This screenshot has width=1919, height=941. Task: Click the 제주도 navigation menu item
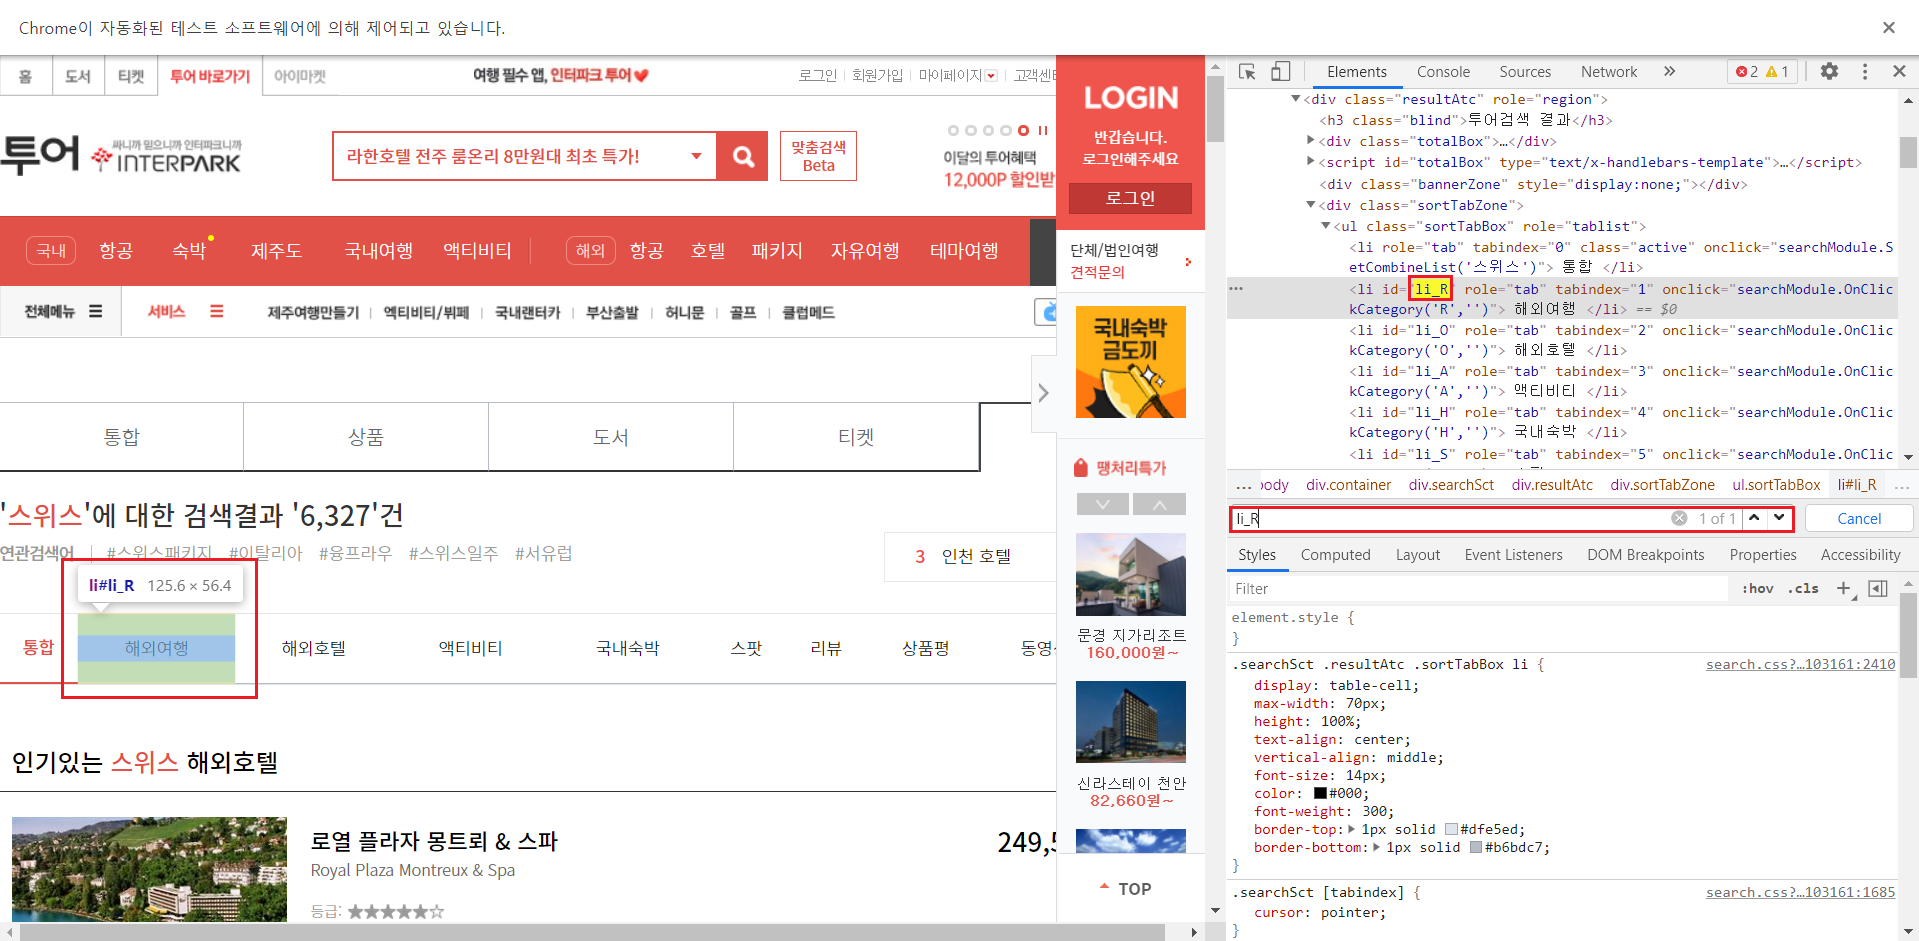click(276, 251)
